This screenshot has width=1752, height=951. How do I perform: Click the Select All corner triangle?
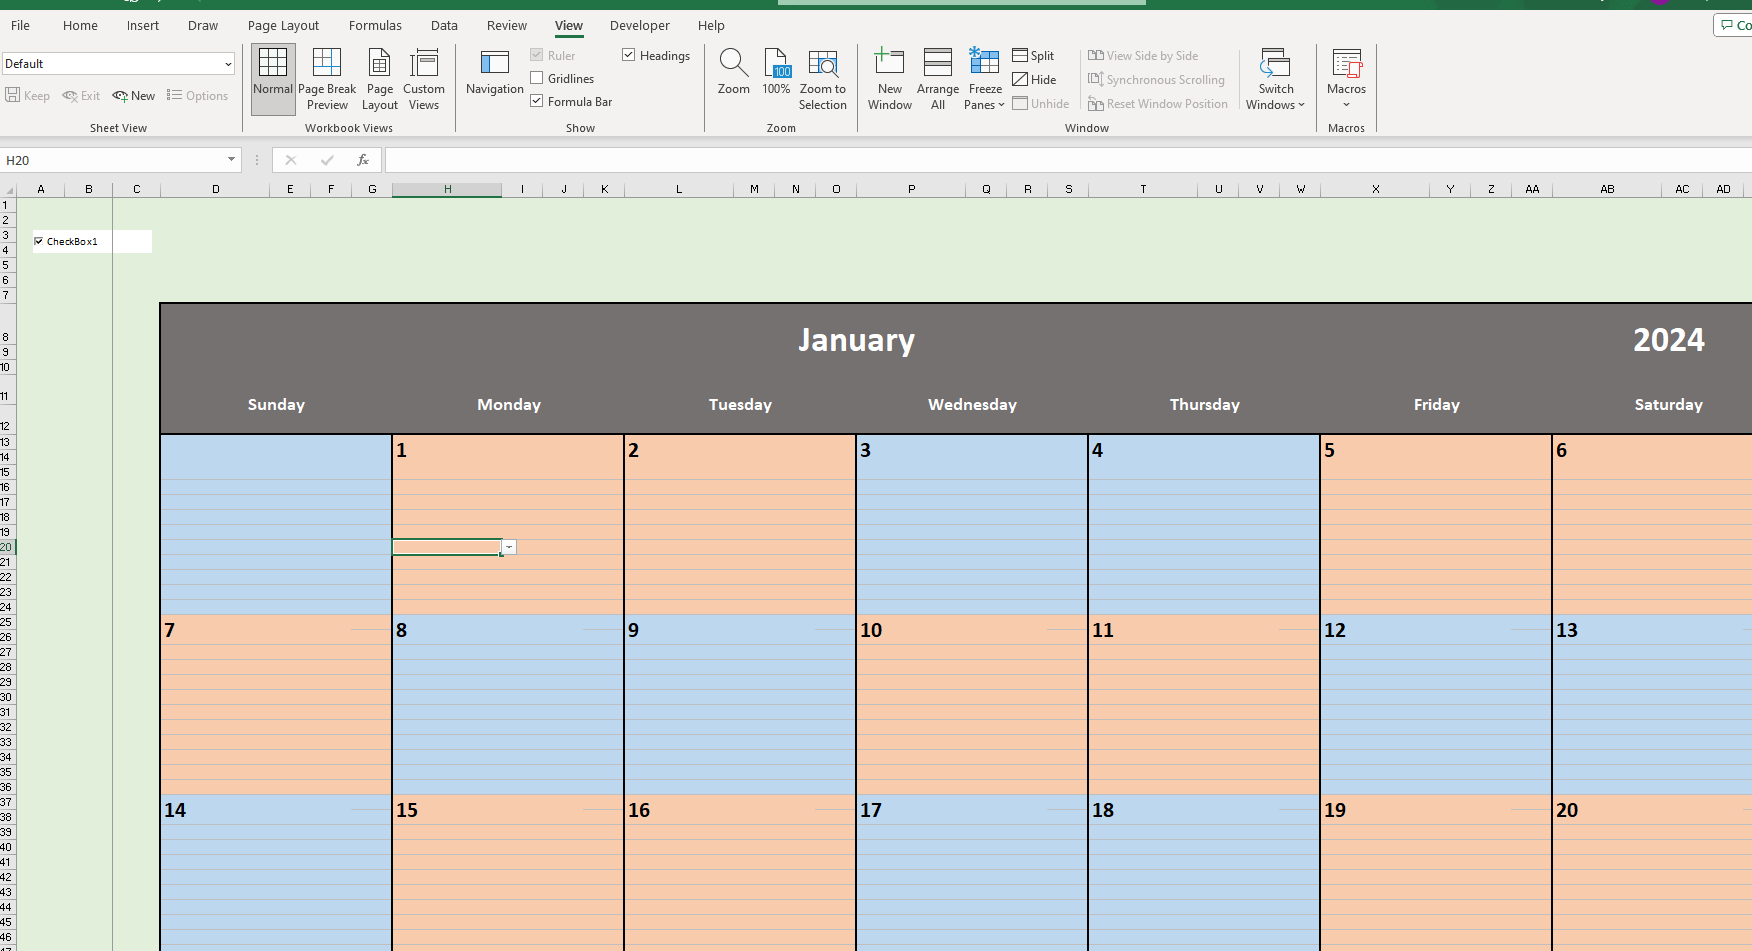point(9,190)
